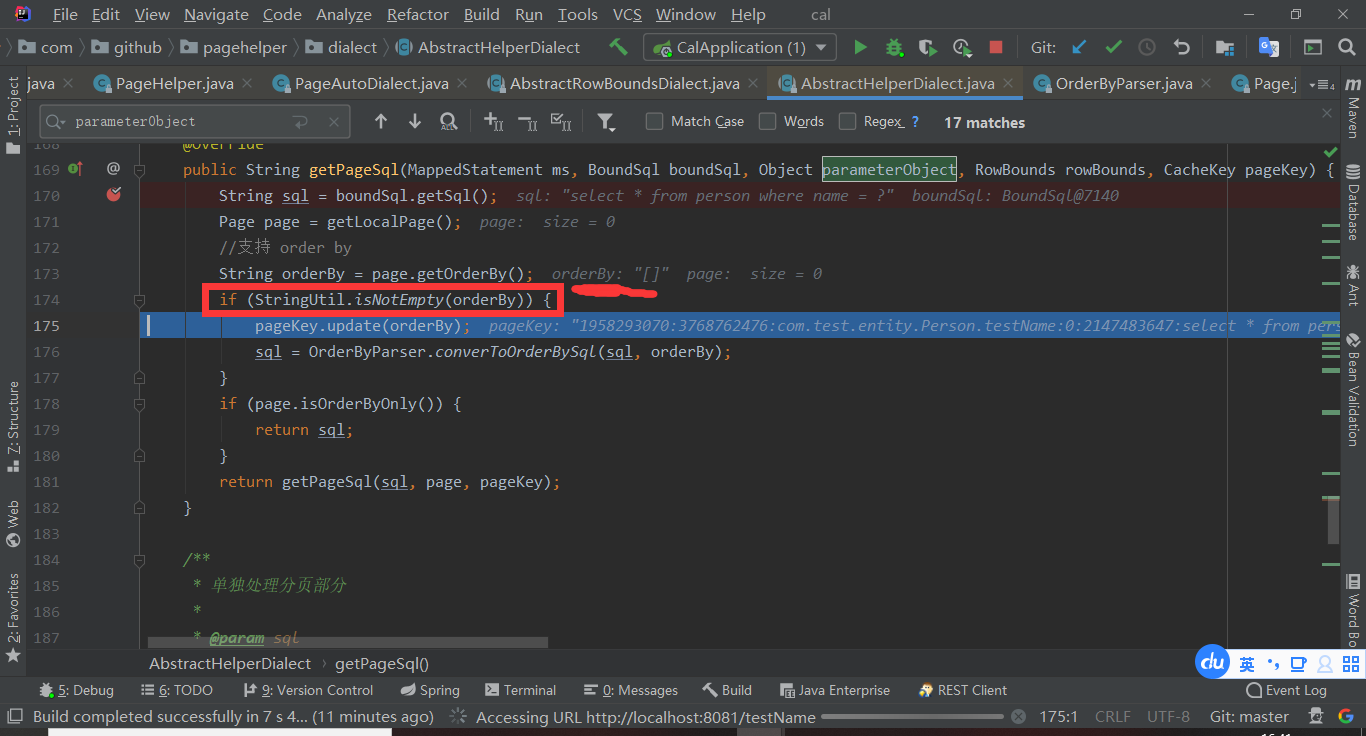Open the 1: Project side panel
1366x736 pixels.
pos(13,115)
